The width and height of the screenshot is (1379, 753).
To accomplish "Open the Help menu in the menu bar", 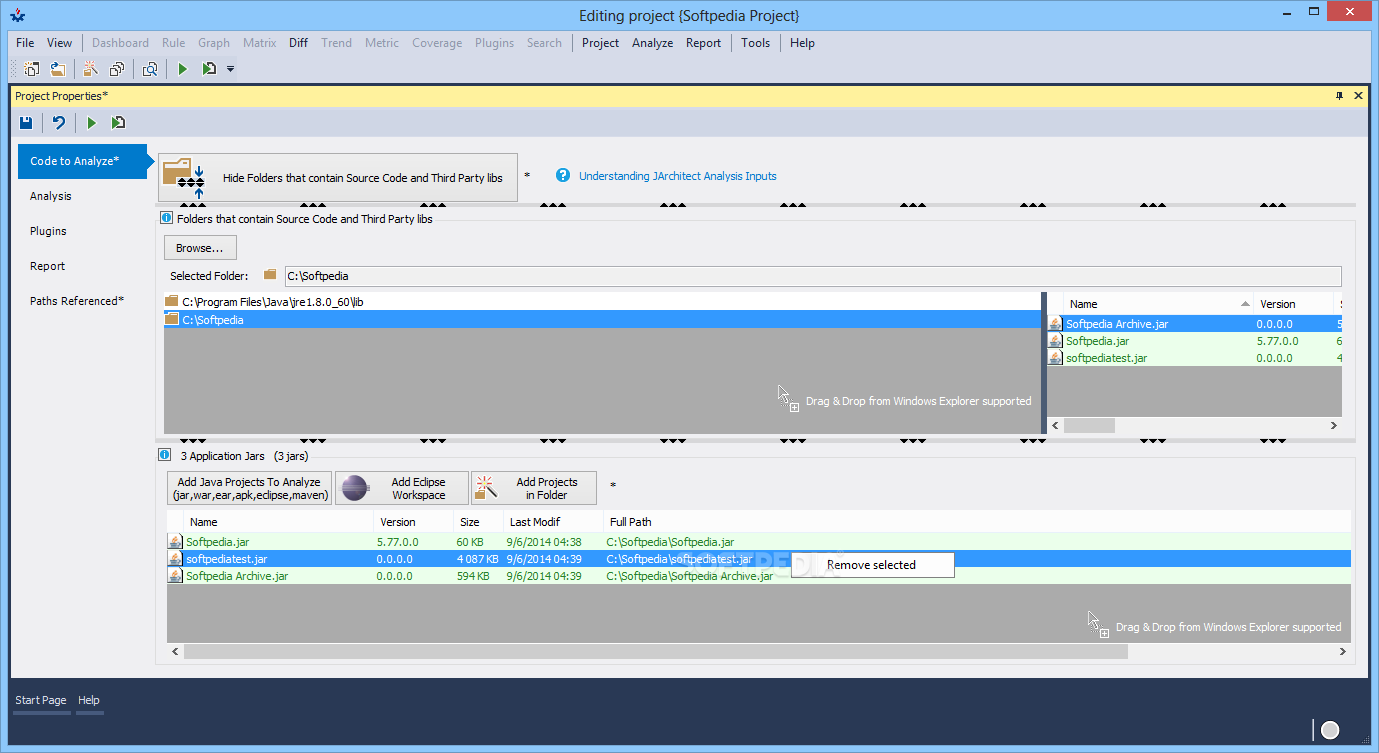I will [802, 43].
